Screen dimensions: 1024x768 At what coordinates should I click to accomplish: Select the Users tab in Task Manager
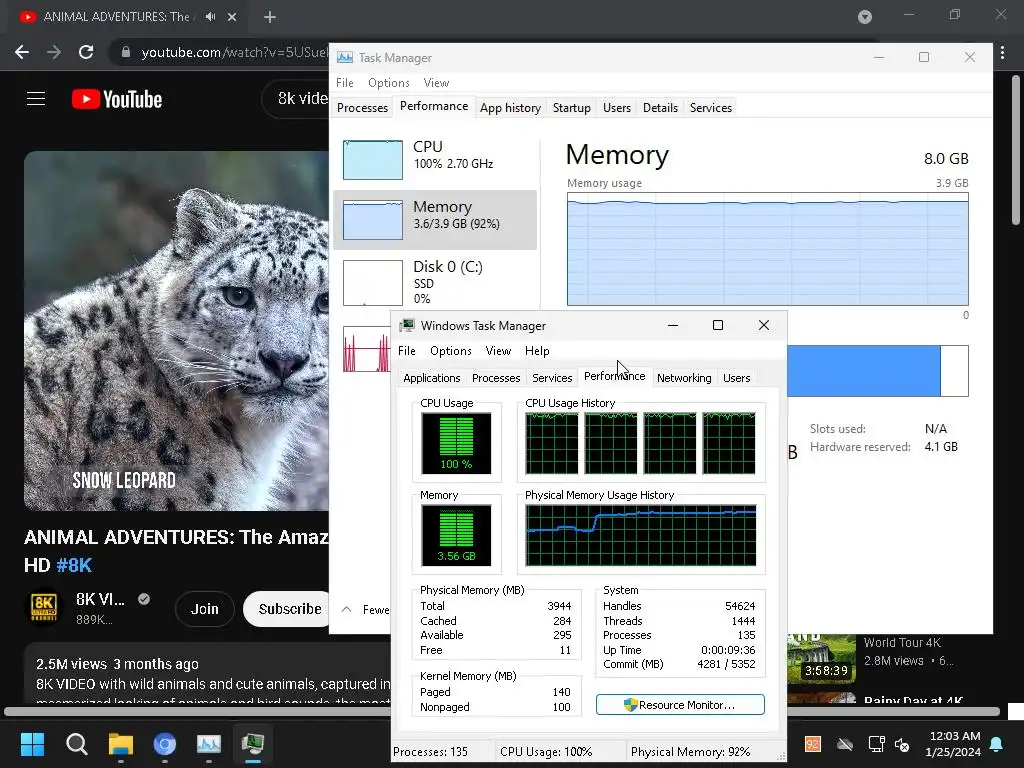click(616, 108)
